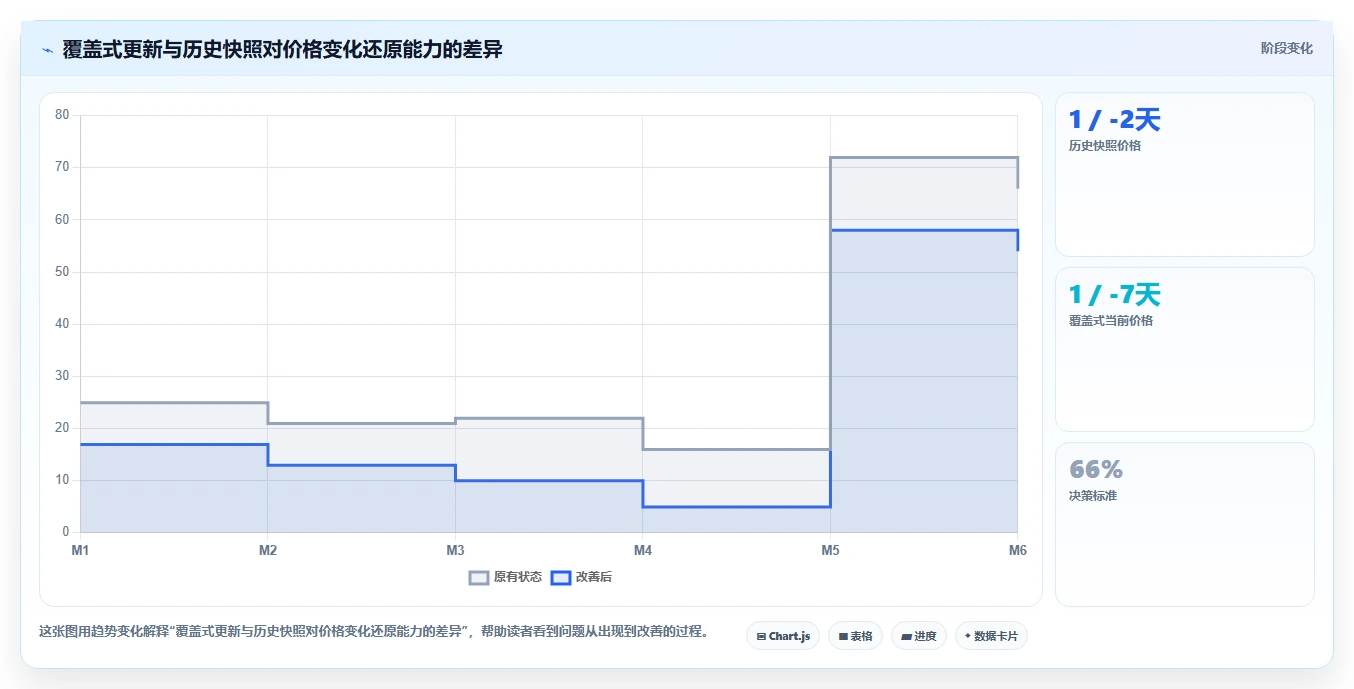Viewport: 1354px width, 689px height.
Task: Click the M4 x-axis label
Action: (643, 550)
